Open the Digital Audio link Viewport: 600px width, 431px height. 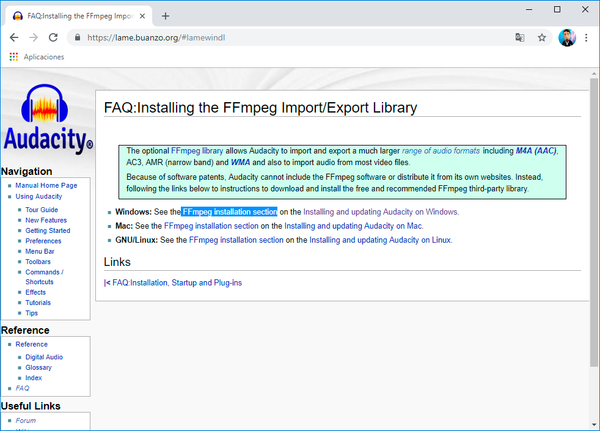point(44,357)
